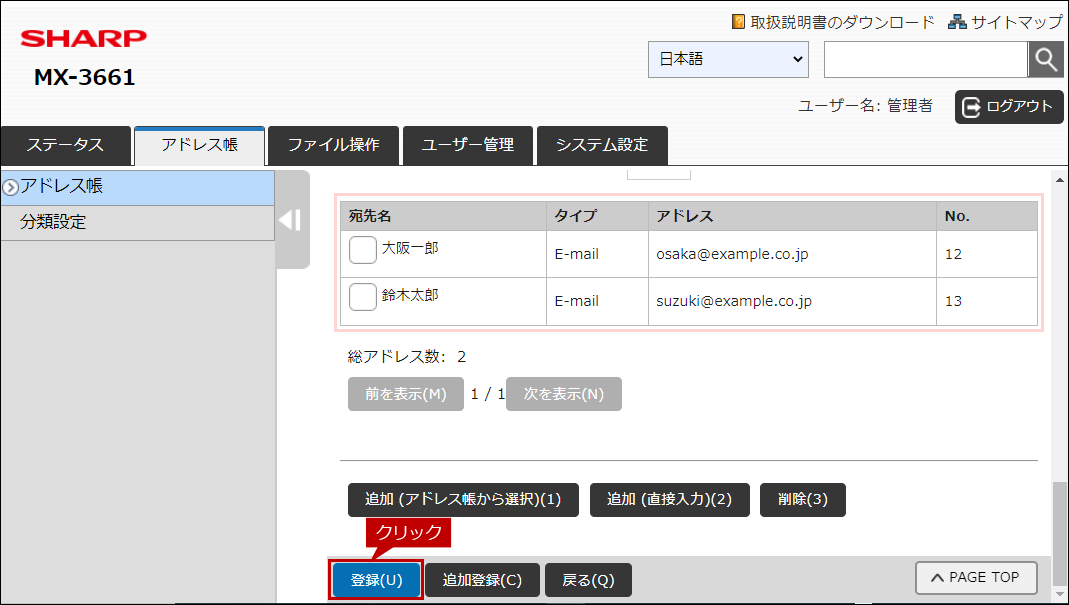
Task: Click the sitemap icon
Action: click(x=957, y=22)
